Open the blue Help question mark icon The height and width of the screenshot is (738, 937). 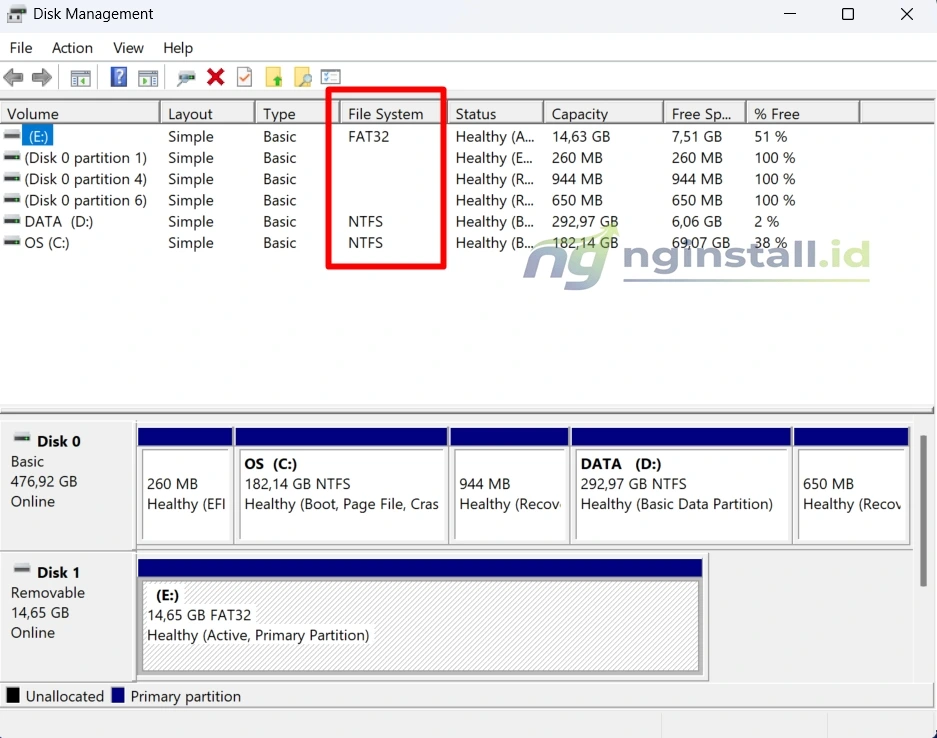pos(119,77)
